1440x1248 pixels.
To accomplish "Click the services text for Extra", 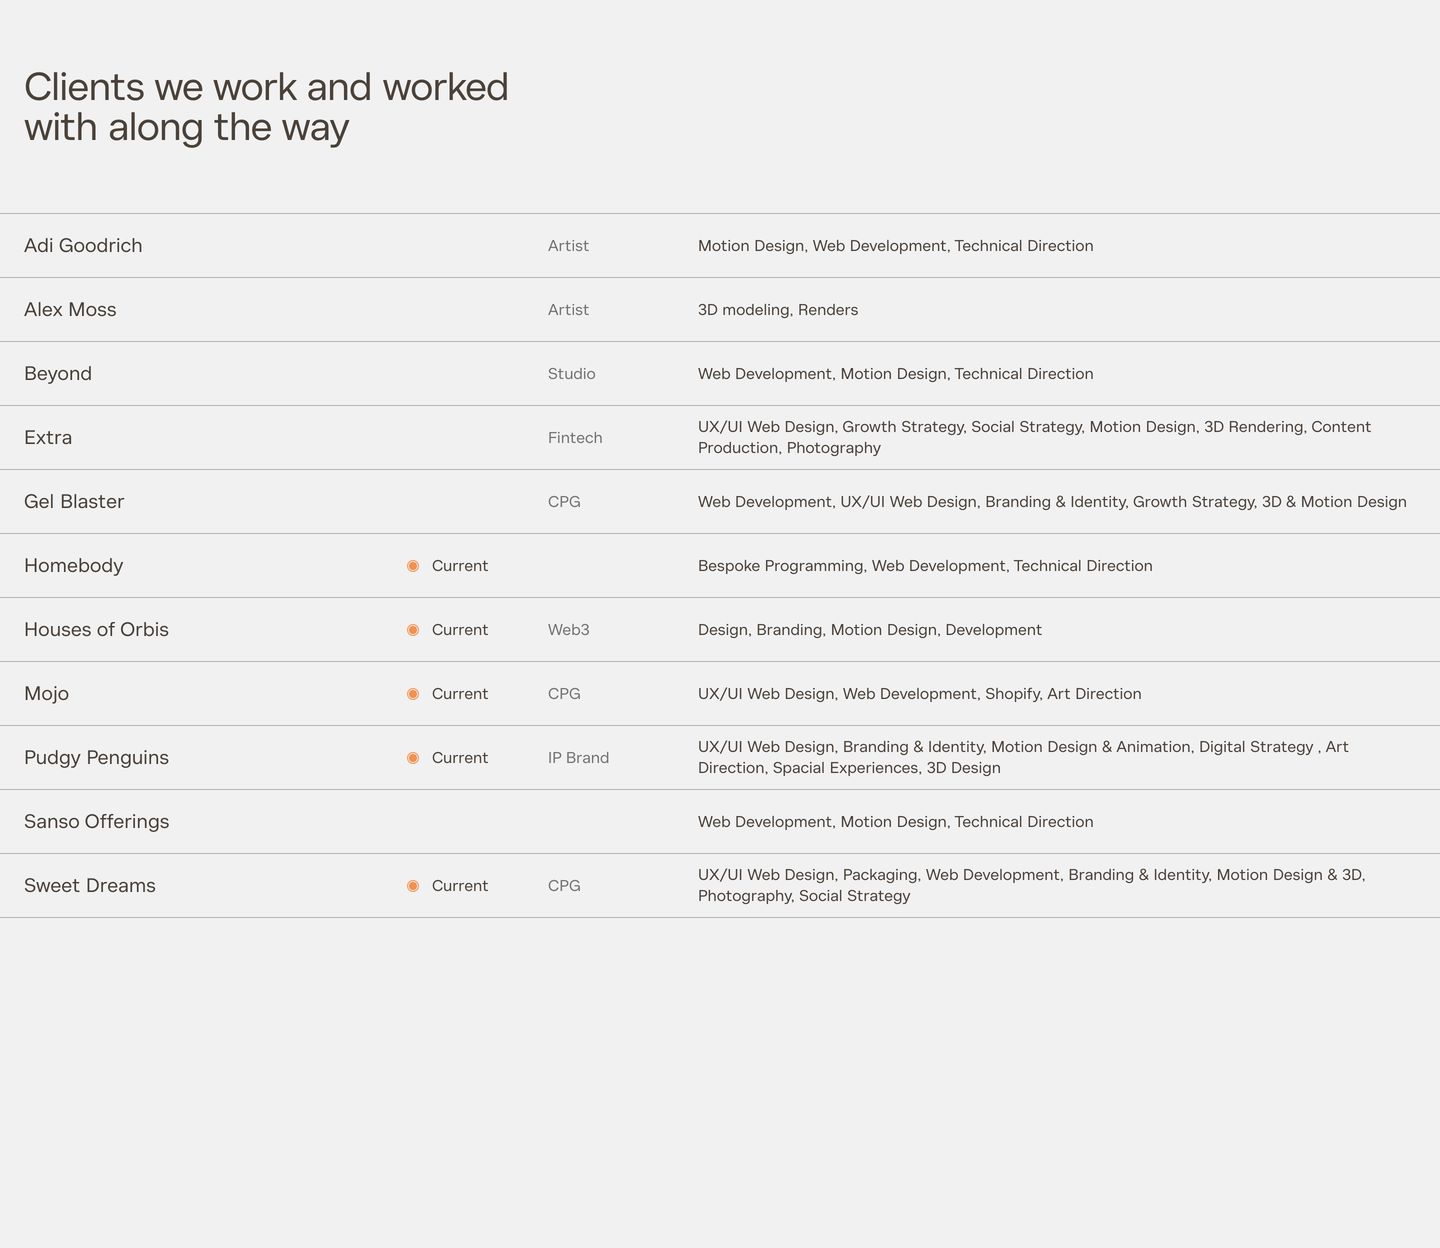I will pos(1034,437).
